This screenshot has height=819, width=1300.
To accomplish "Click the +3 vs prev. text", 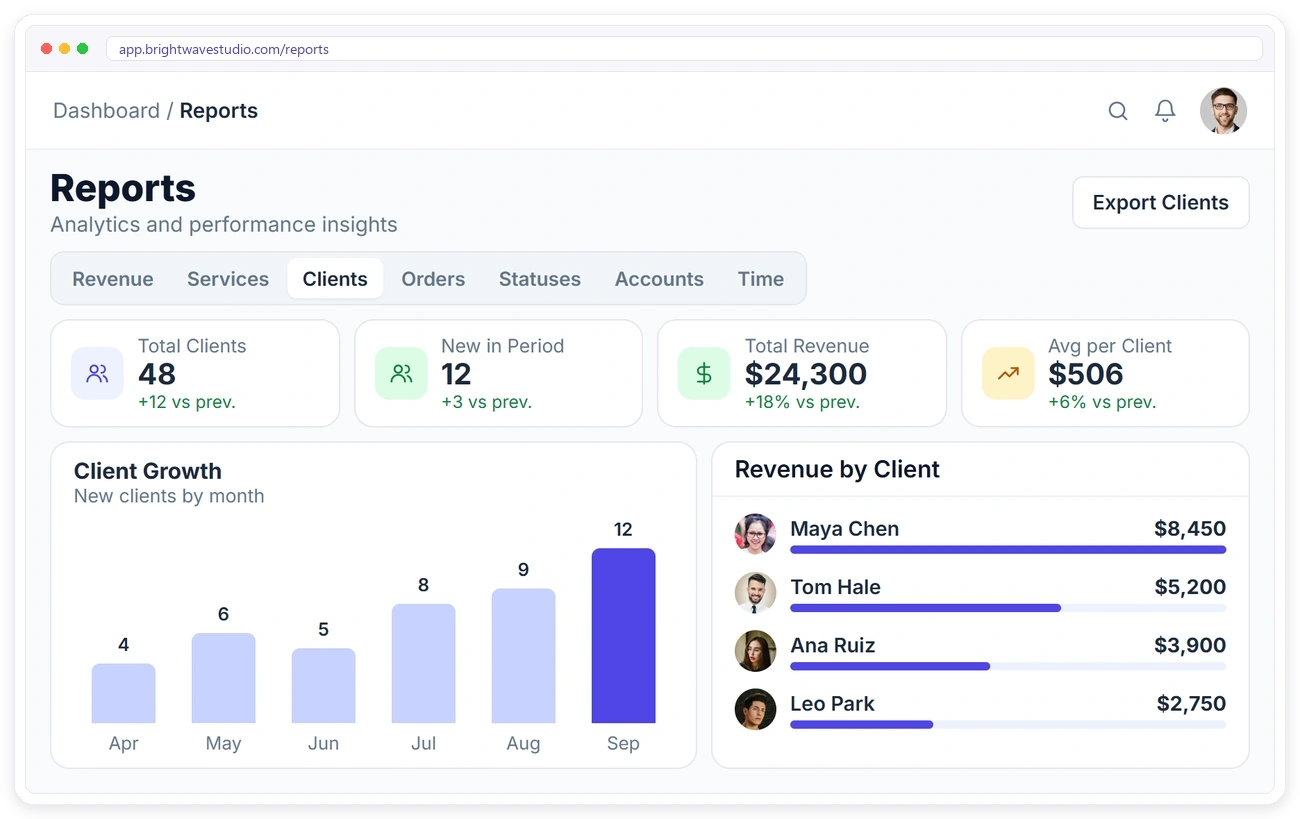I will click(x=486, y=402).
